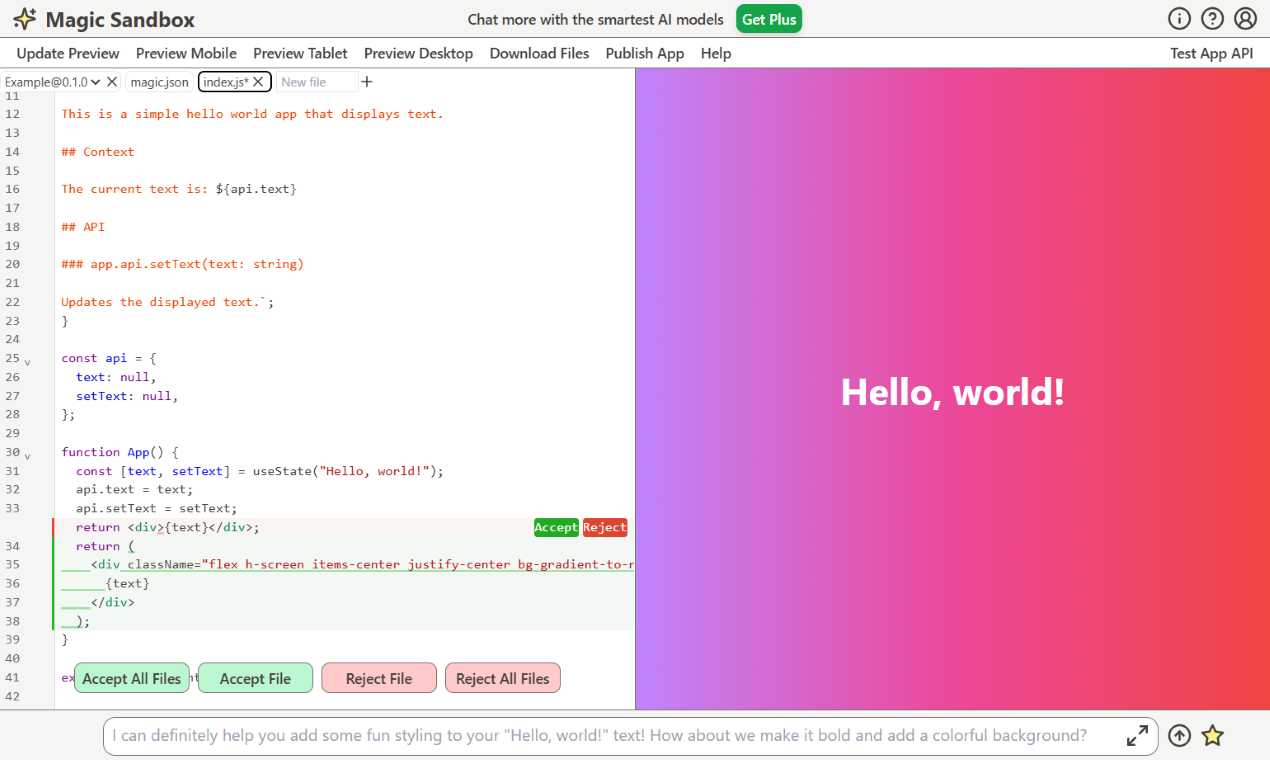Click the Magic Sandbox sparkle logo
The height and width of the screenshot is (760, 1270).
[25, 19]
